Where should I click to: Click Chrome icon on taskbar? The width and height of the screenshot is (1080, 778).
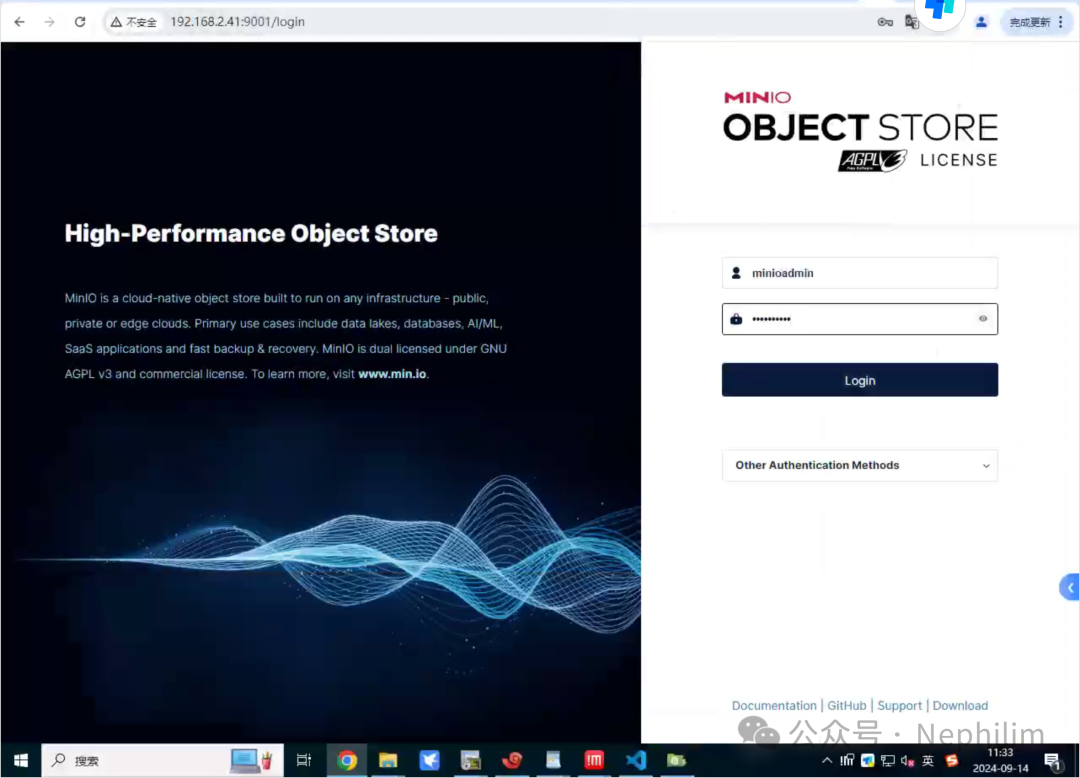tap(347, 761)
